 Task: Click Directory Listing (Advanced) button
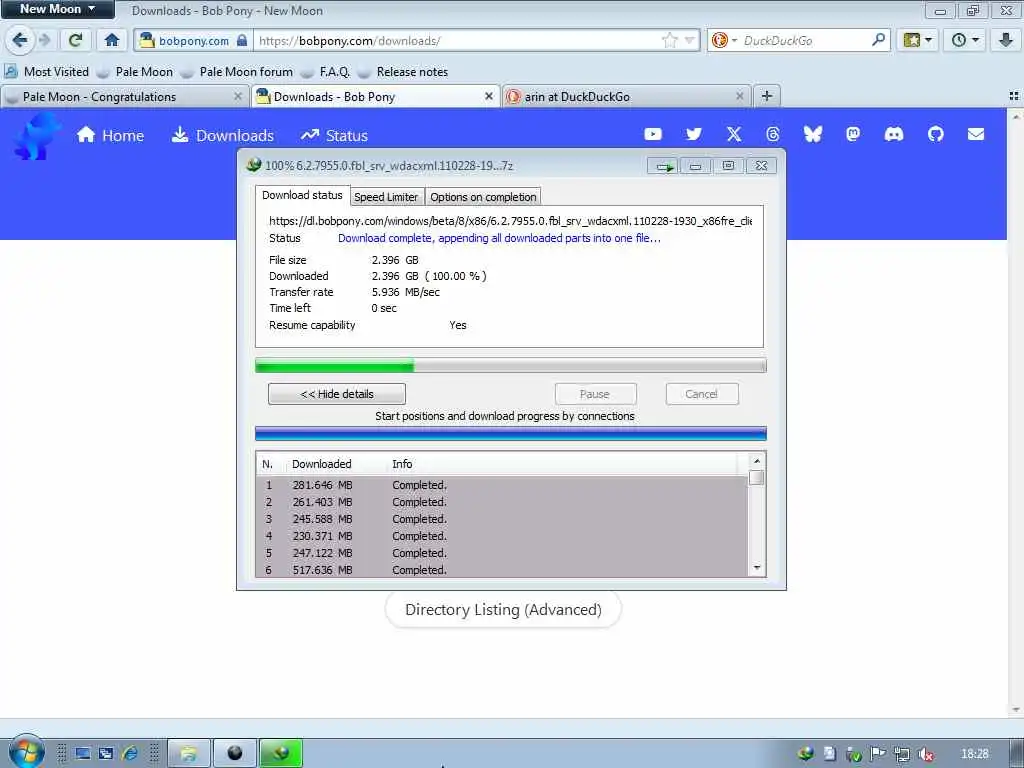click(503, 609)
